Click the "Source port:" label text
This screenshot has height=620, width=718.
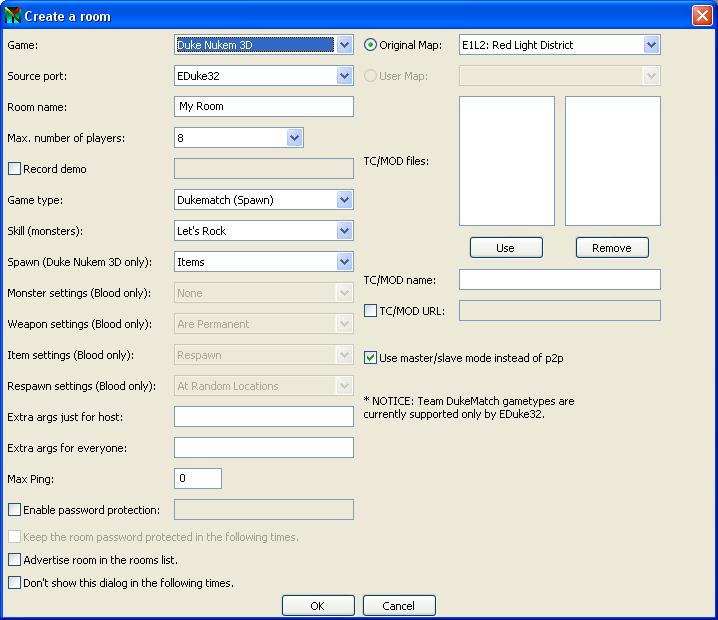click(37, 76)
